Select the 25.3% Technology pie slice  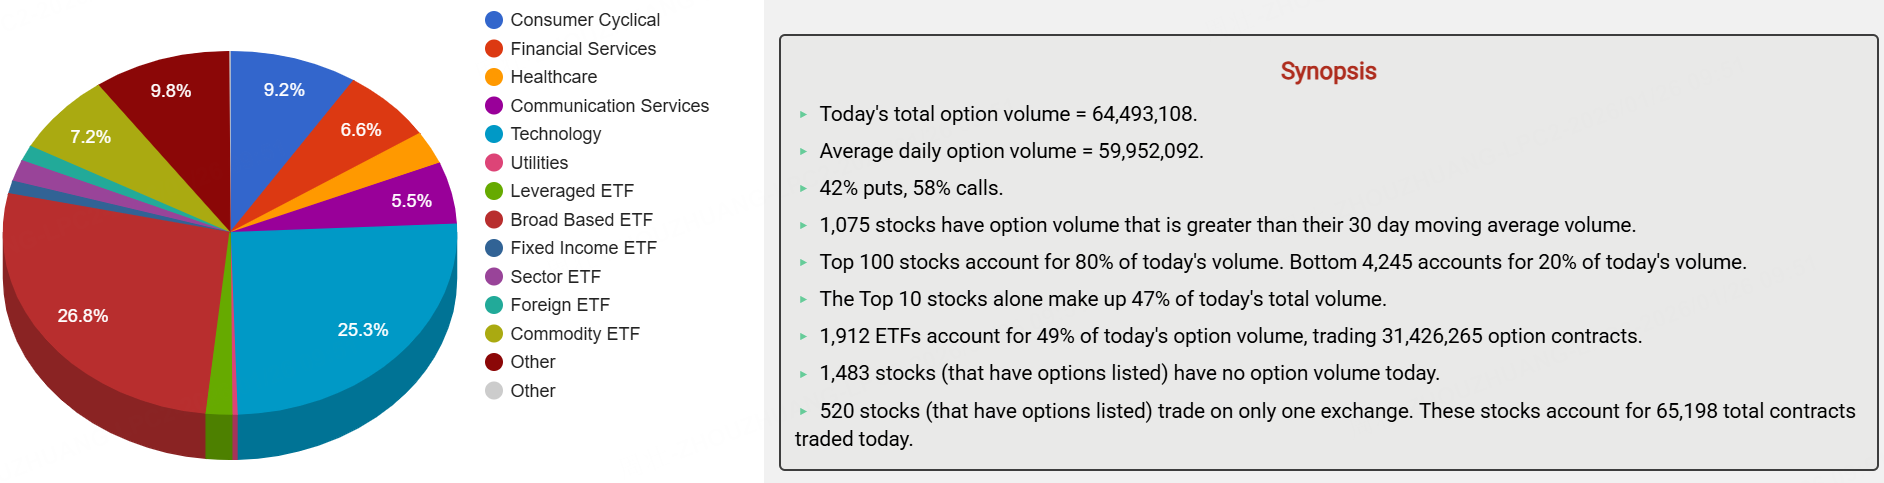pyautogui.click(x=350, y=310)
